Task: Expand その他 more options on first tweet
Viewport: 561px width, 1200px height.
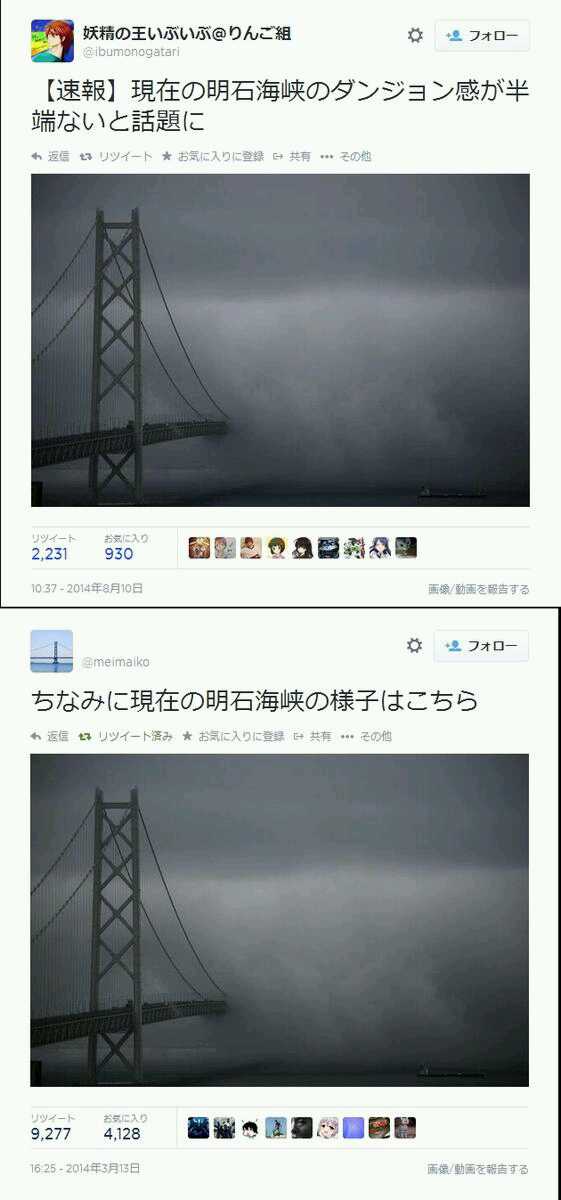Action: (347, 156)
